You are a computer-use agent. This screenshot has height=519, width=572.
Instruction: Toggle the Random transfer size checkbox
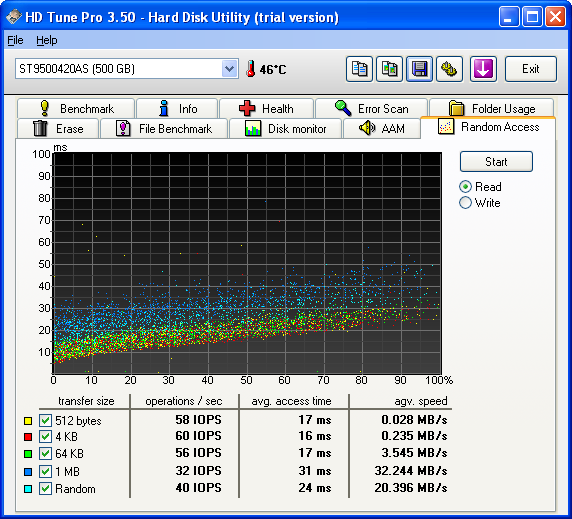(x=45, y=488)
